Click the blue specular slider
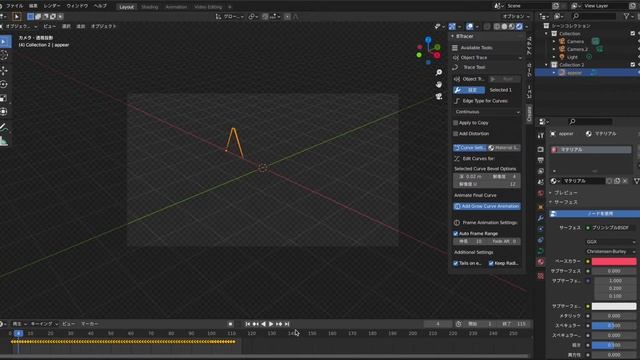The width and height of the screenshot is (640, 360). tap(614, 326)
